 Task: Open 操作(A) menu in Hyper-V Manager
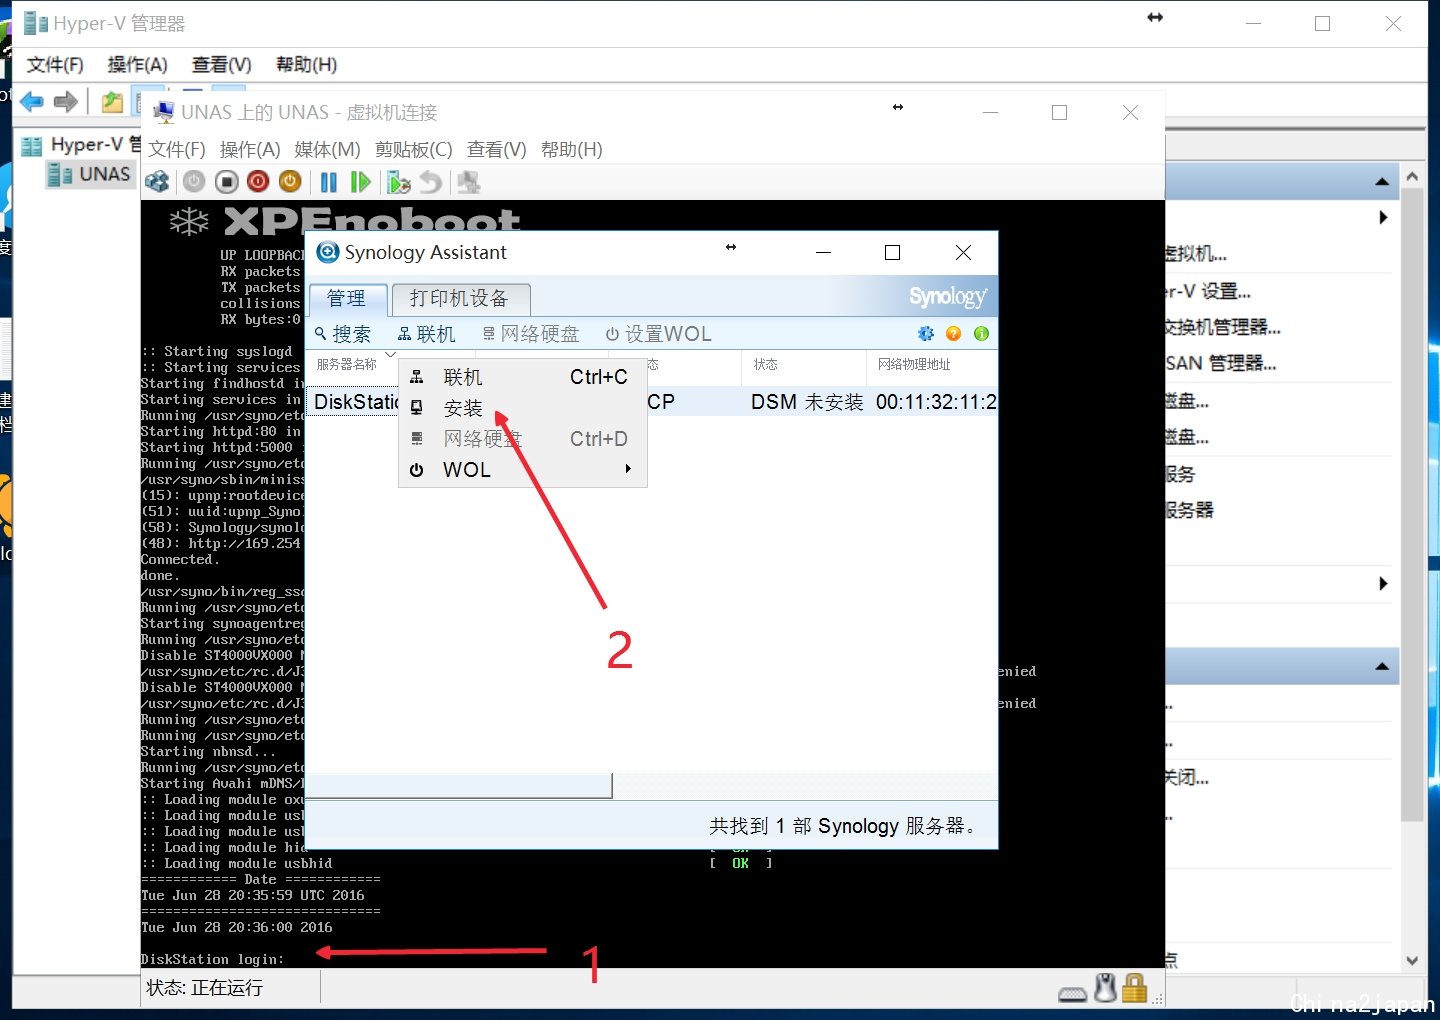point(137,65)
